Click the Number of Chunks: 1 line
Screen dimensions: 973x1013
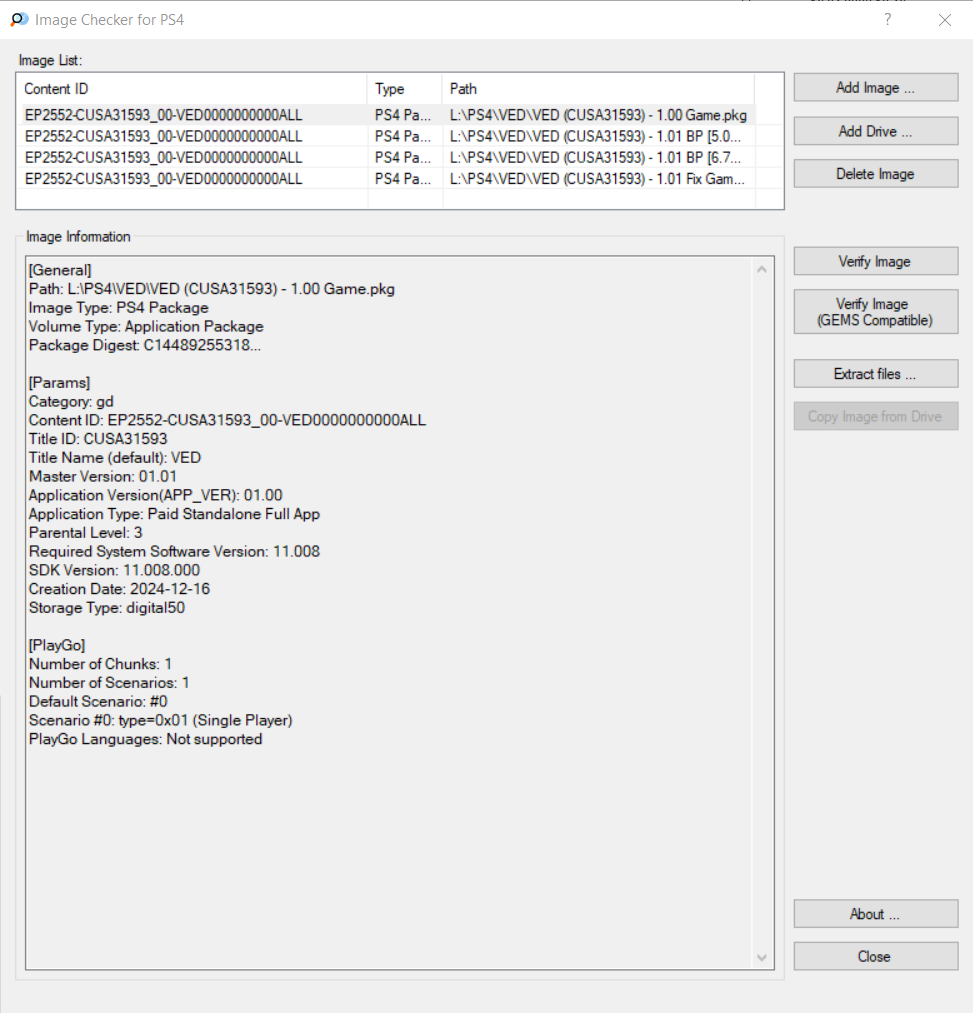click(x=100, y=663)
